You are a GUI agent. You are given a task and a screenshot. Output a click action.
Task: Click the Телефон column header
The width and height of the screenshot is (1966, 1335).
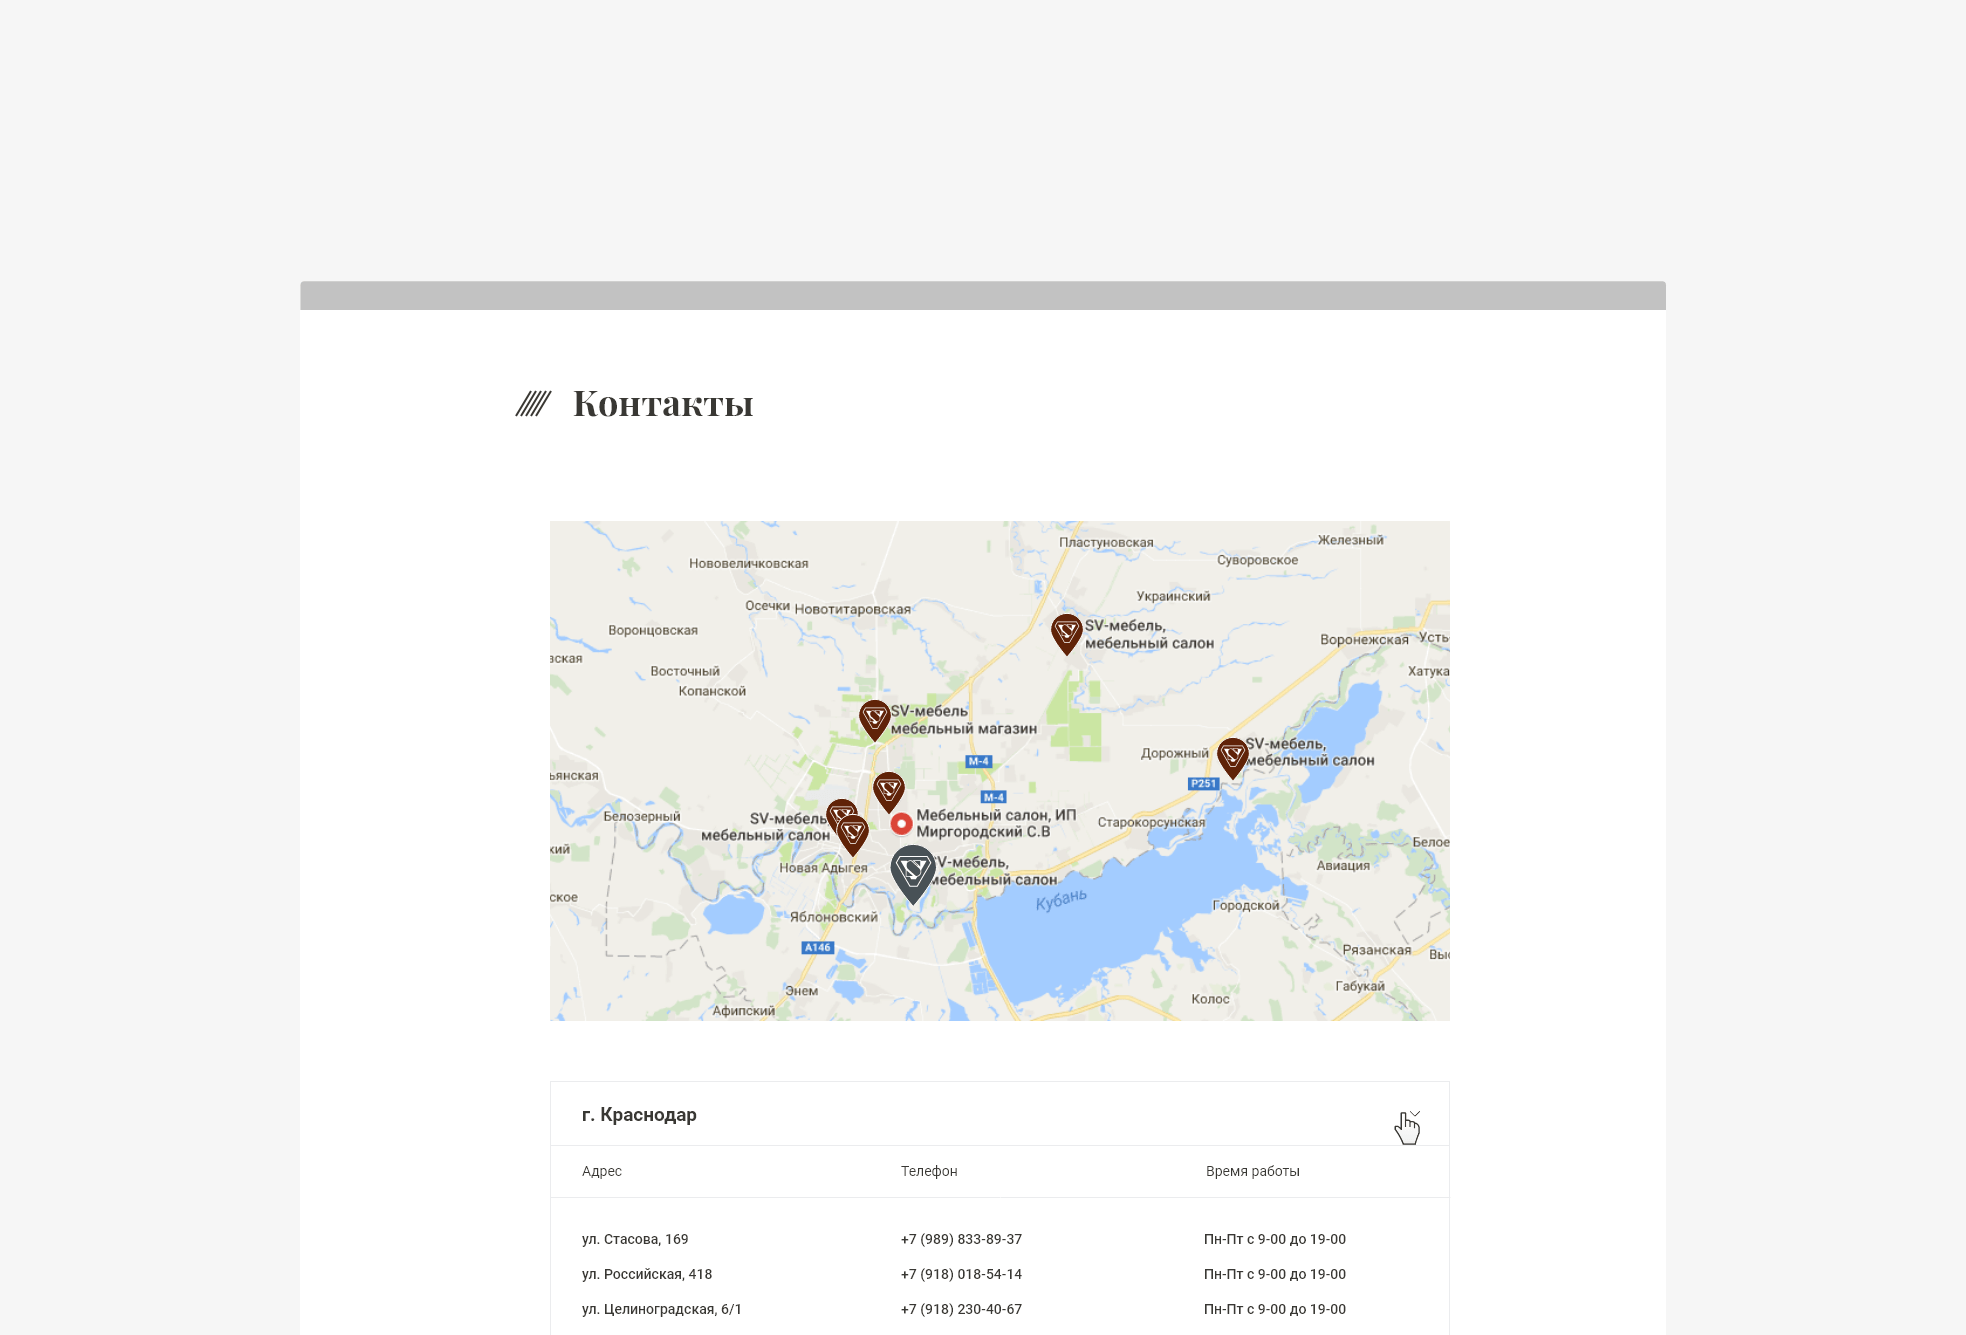(x=929, y=1171)
